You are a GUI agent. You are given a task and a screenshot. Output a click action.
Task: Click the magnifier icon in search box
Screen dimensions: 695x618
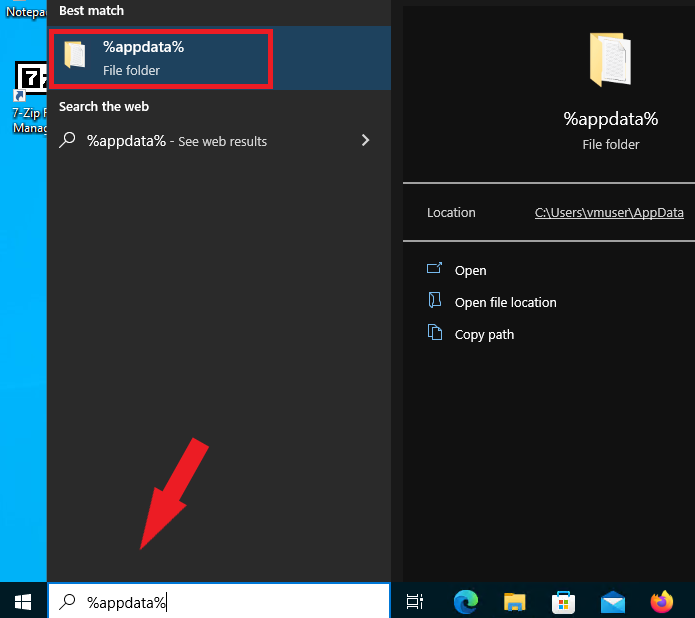click(67, 602)
